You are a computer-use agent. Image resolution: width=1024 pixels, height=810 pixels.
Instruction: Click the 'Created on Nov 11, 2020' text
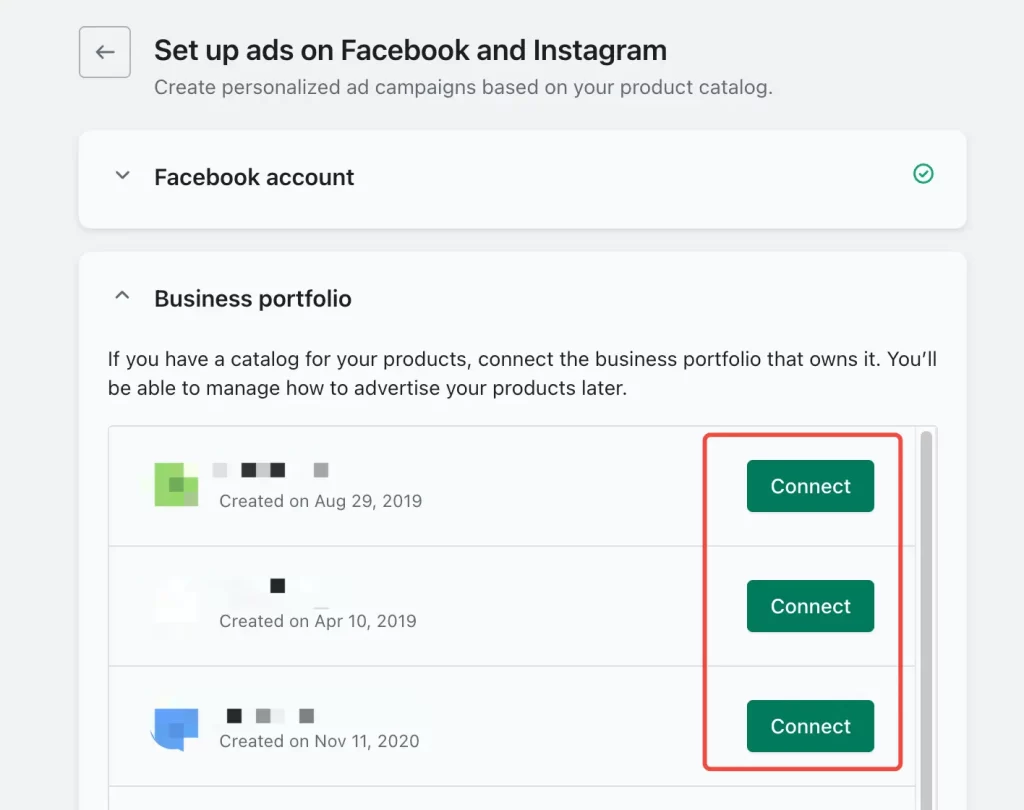click(319, 741)
